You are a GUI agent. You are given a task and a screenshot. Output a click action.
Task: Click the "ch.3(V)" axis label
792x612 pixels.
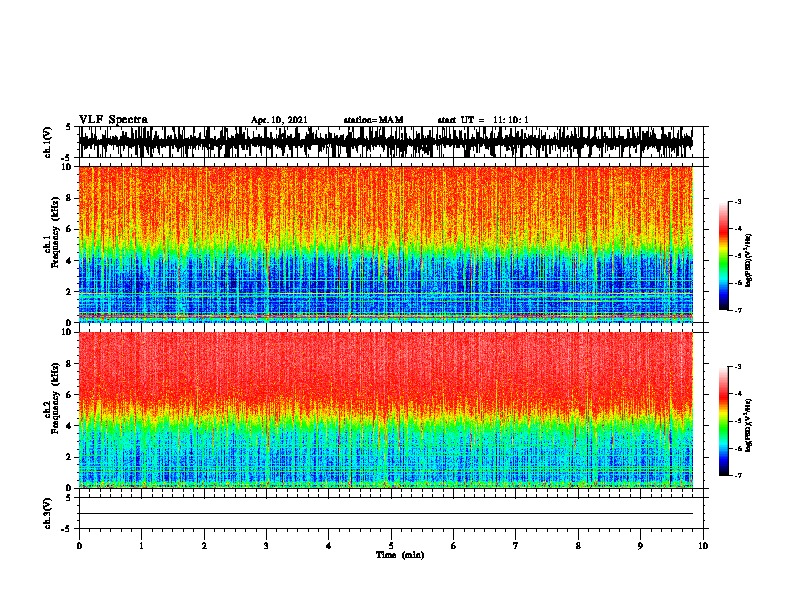[x=48, y=513]
